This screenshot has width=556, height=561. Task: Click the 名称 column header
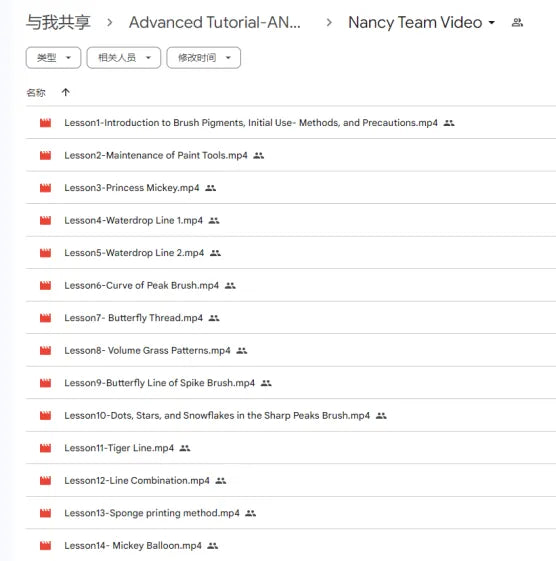pyautogui.click(x=36, y=93)
